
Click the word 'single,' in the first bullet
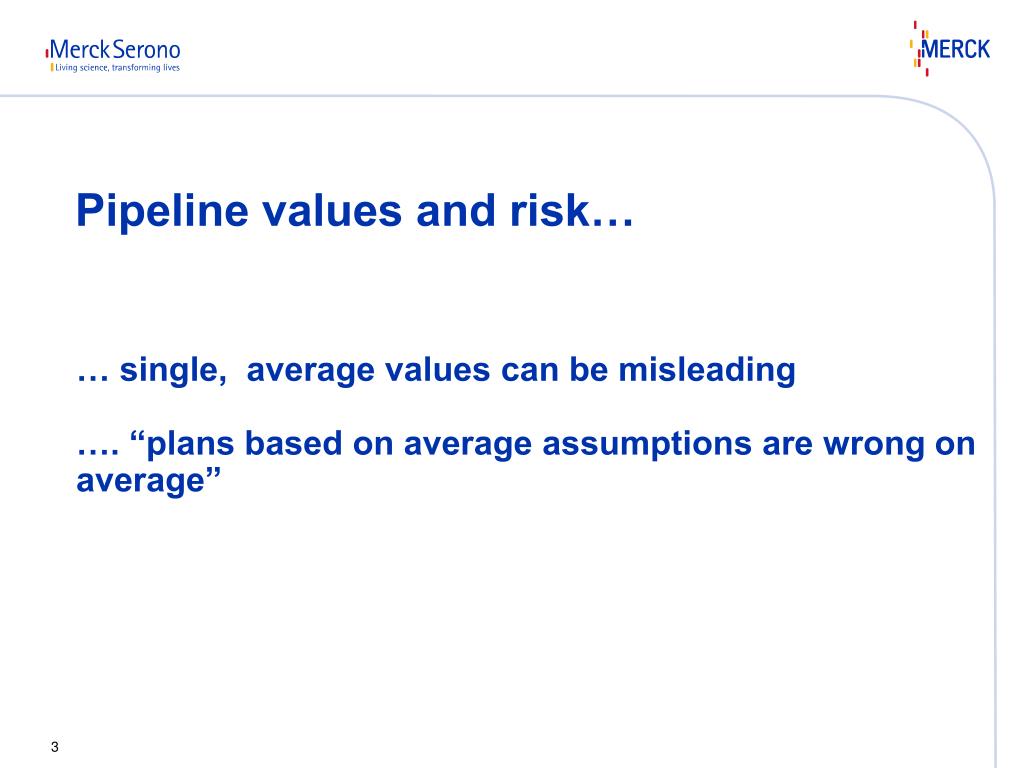click(173, 370)
